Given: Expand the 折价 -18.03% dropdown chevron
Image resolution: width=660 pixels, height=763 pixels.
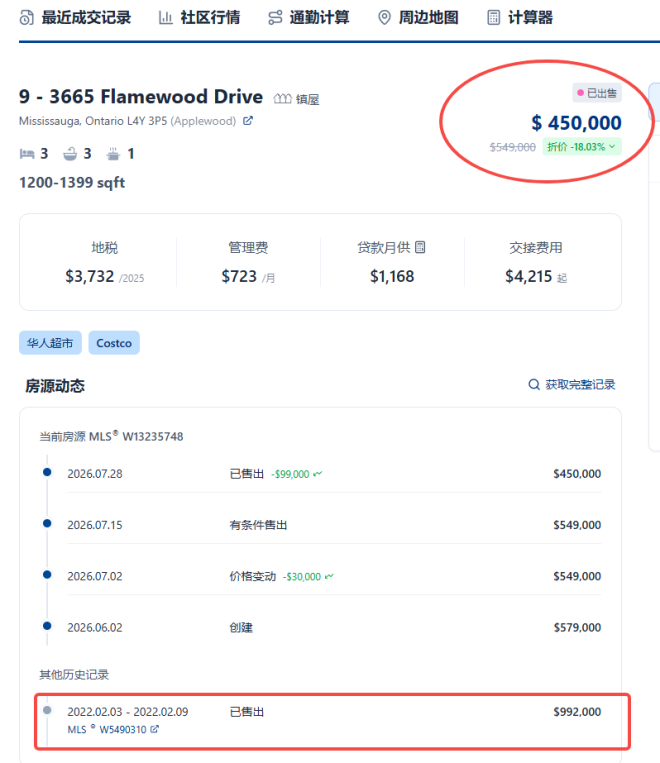Looking at the screenshot, I should [612, 146].
